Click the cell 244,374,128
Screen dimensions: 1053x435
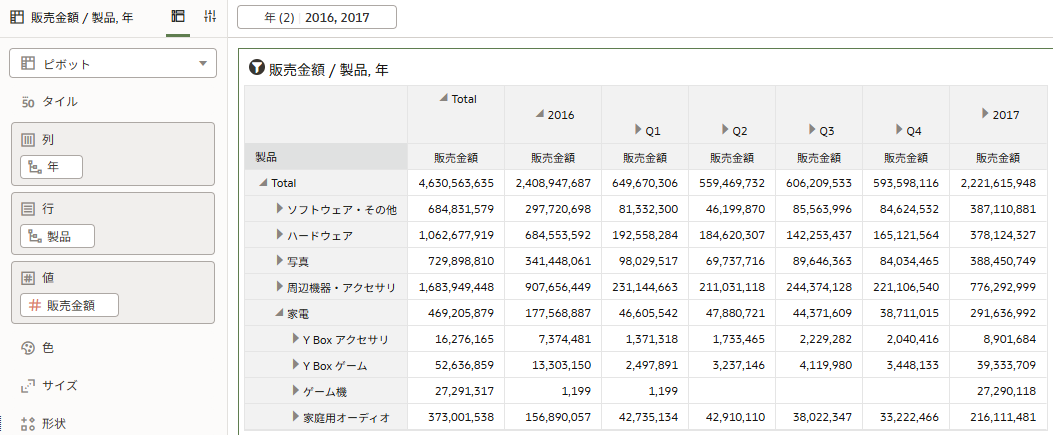tap(819, 287)
